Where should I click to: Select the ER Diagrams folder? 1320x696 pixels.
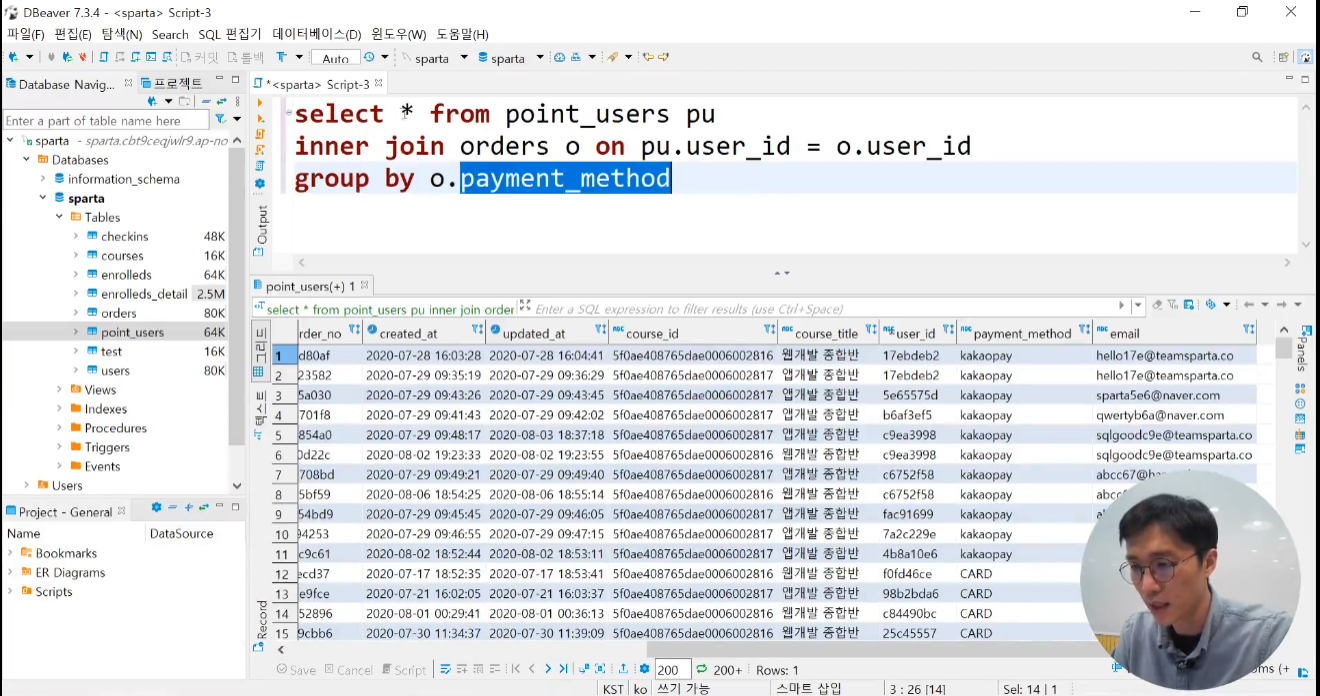tap(70, 573)
